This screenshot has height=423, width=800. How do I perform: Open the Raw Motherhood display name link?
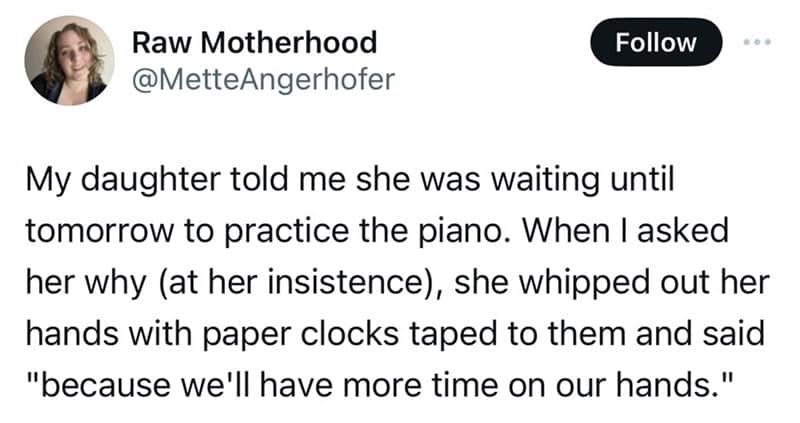pyautogui.click(x=254, y=42)
